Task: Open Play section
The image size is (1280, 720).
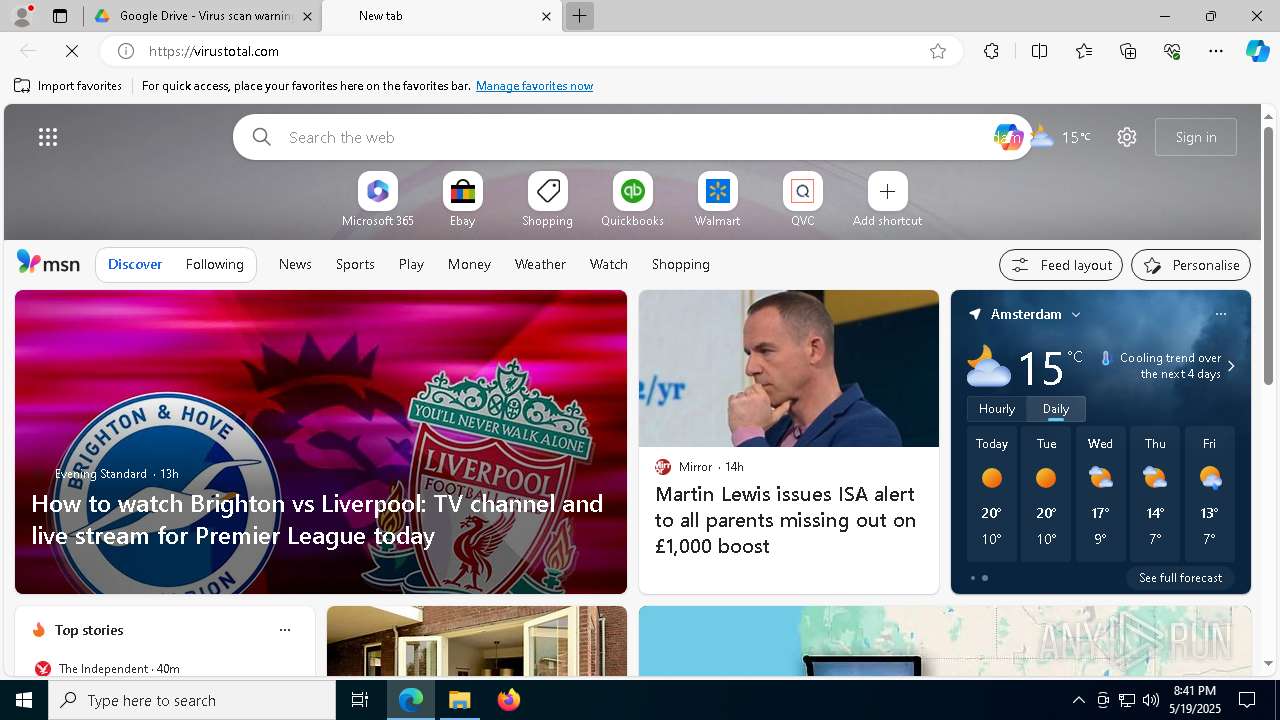Action: coord(411,264)
